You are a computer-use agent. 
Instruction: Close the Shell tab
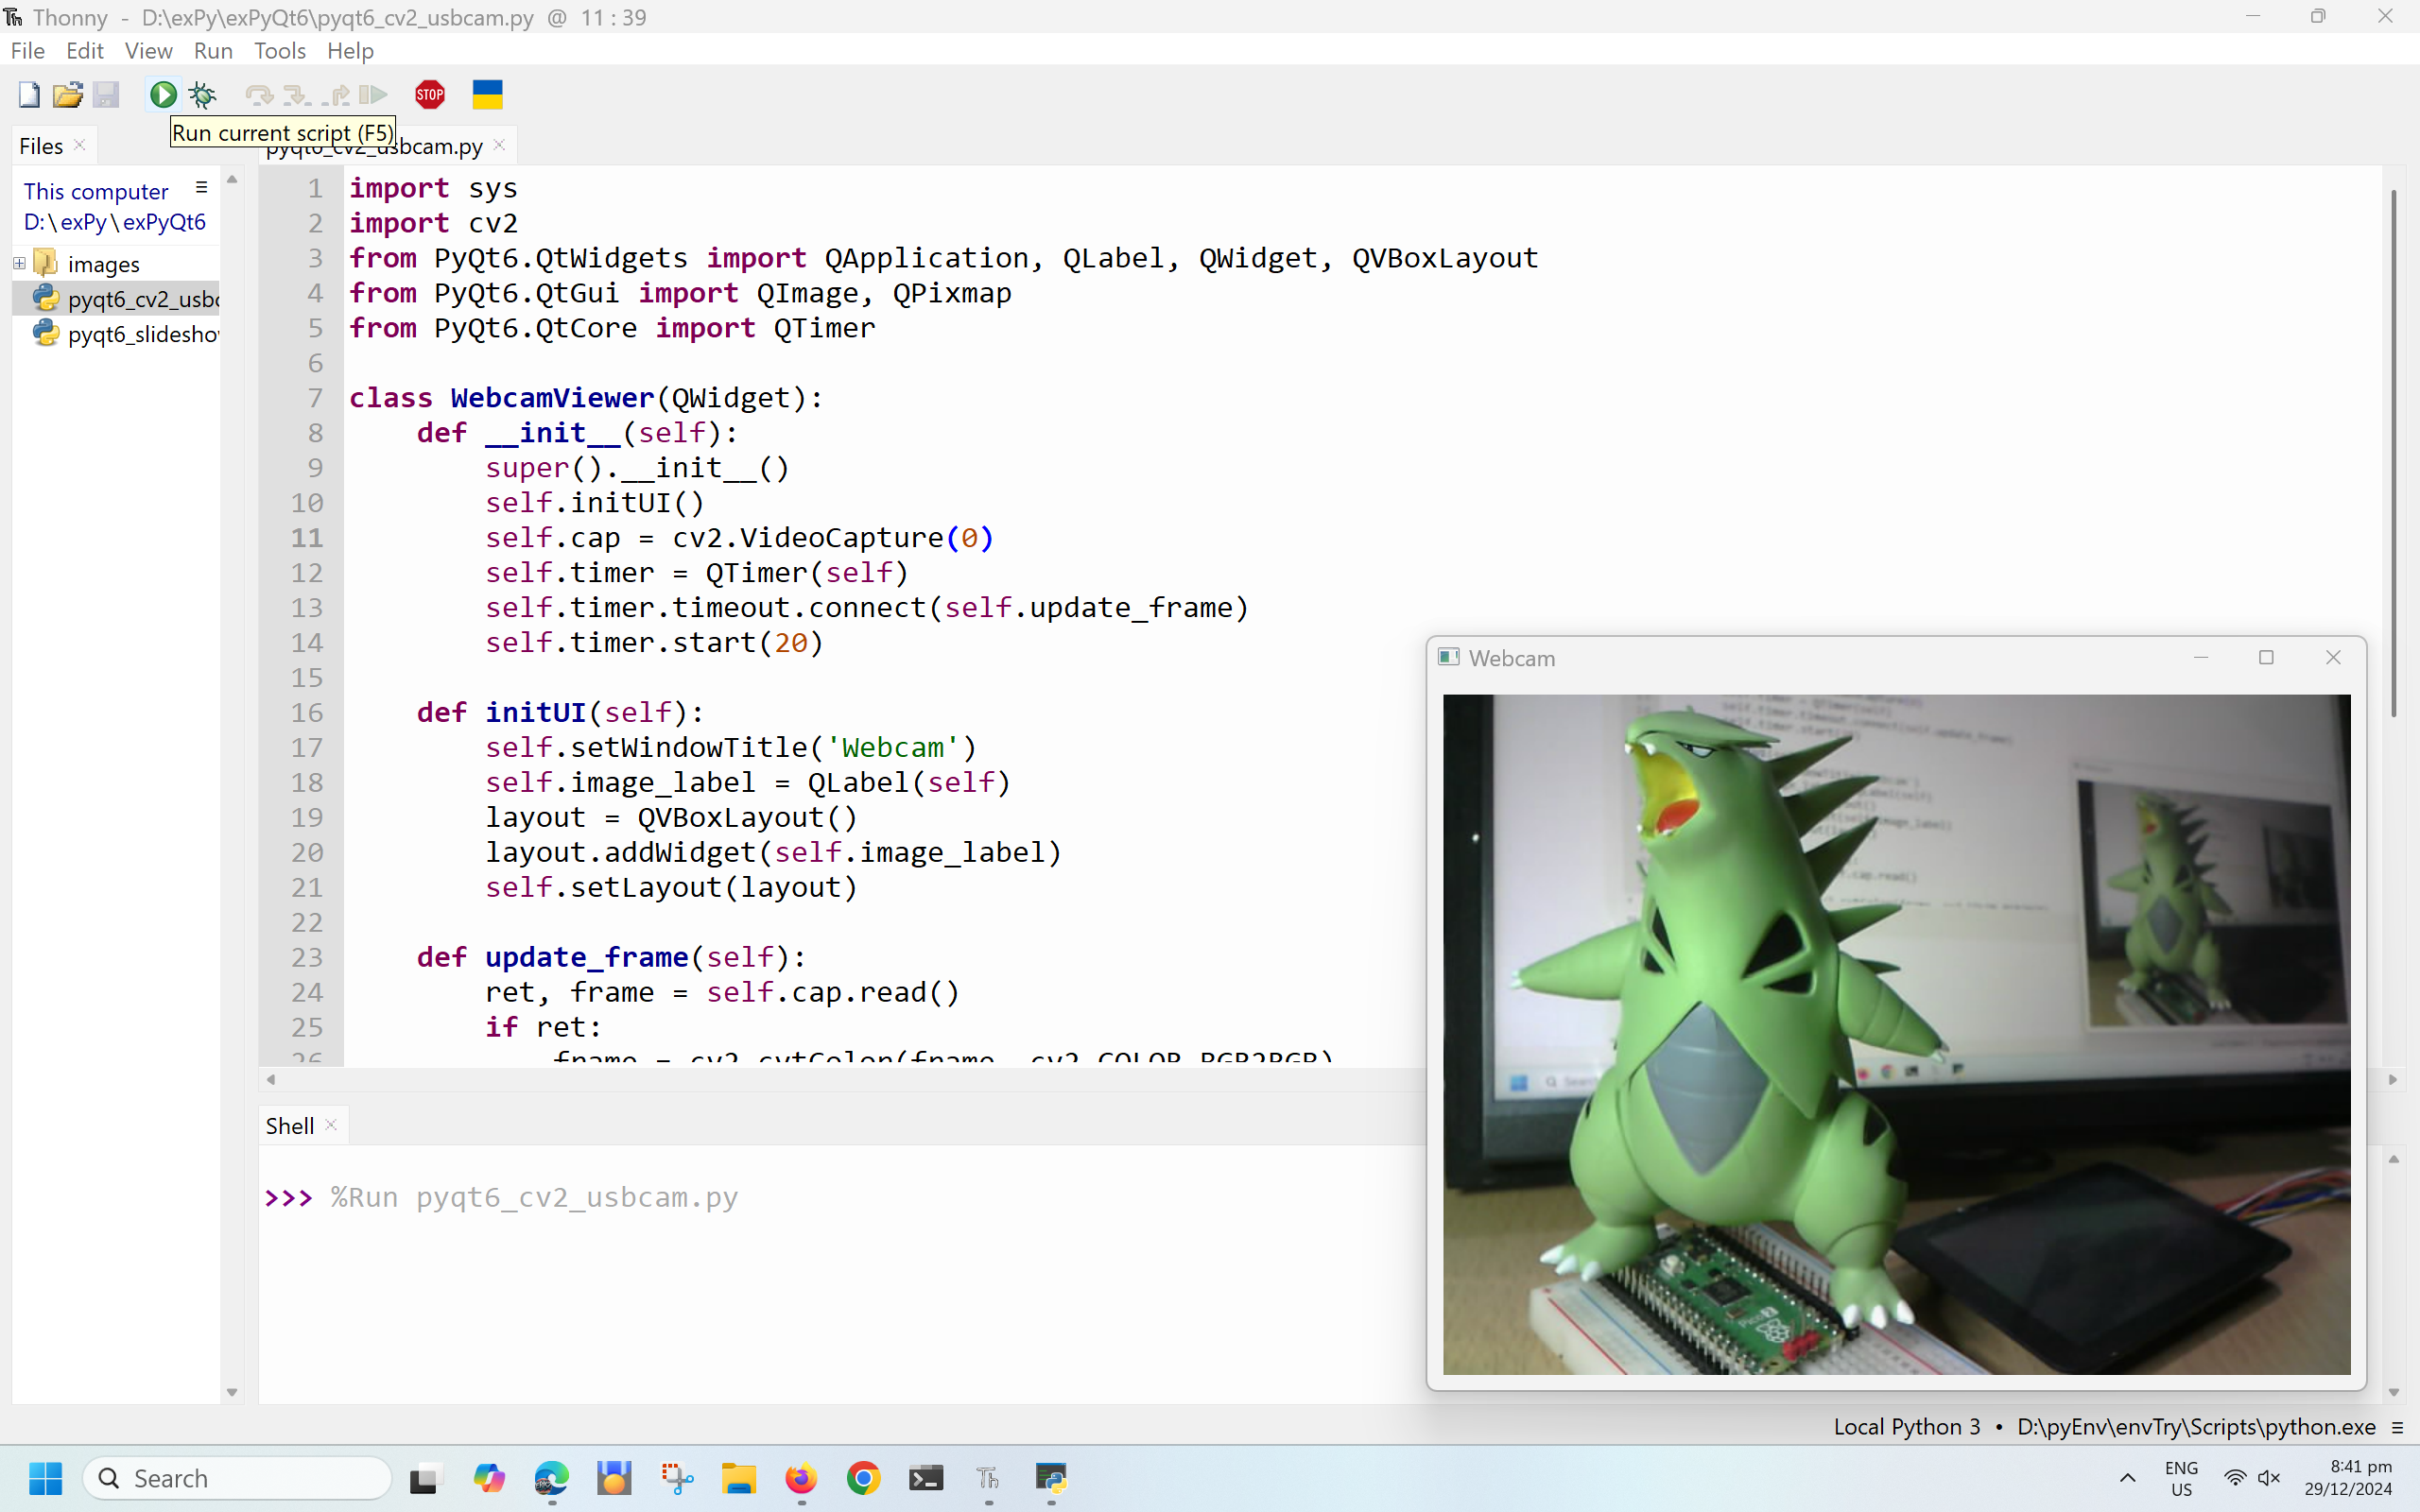click(x=331, y=1125)
